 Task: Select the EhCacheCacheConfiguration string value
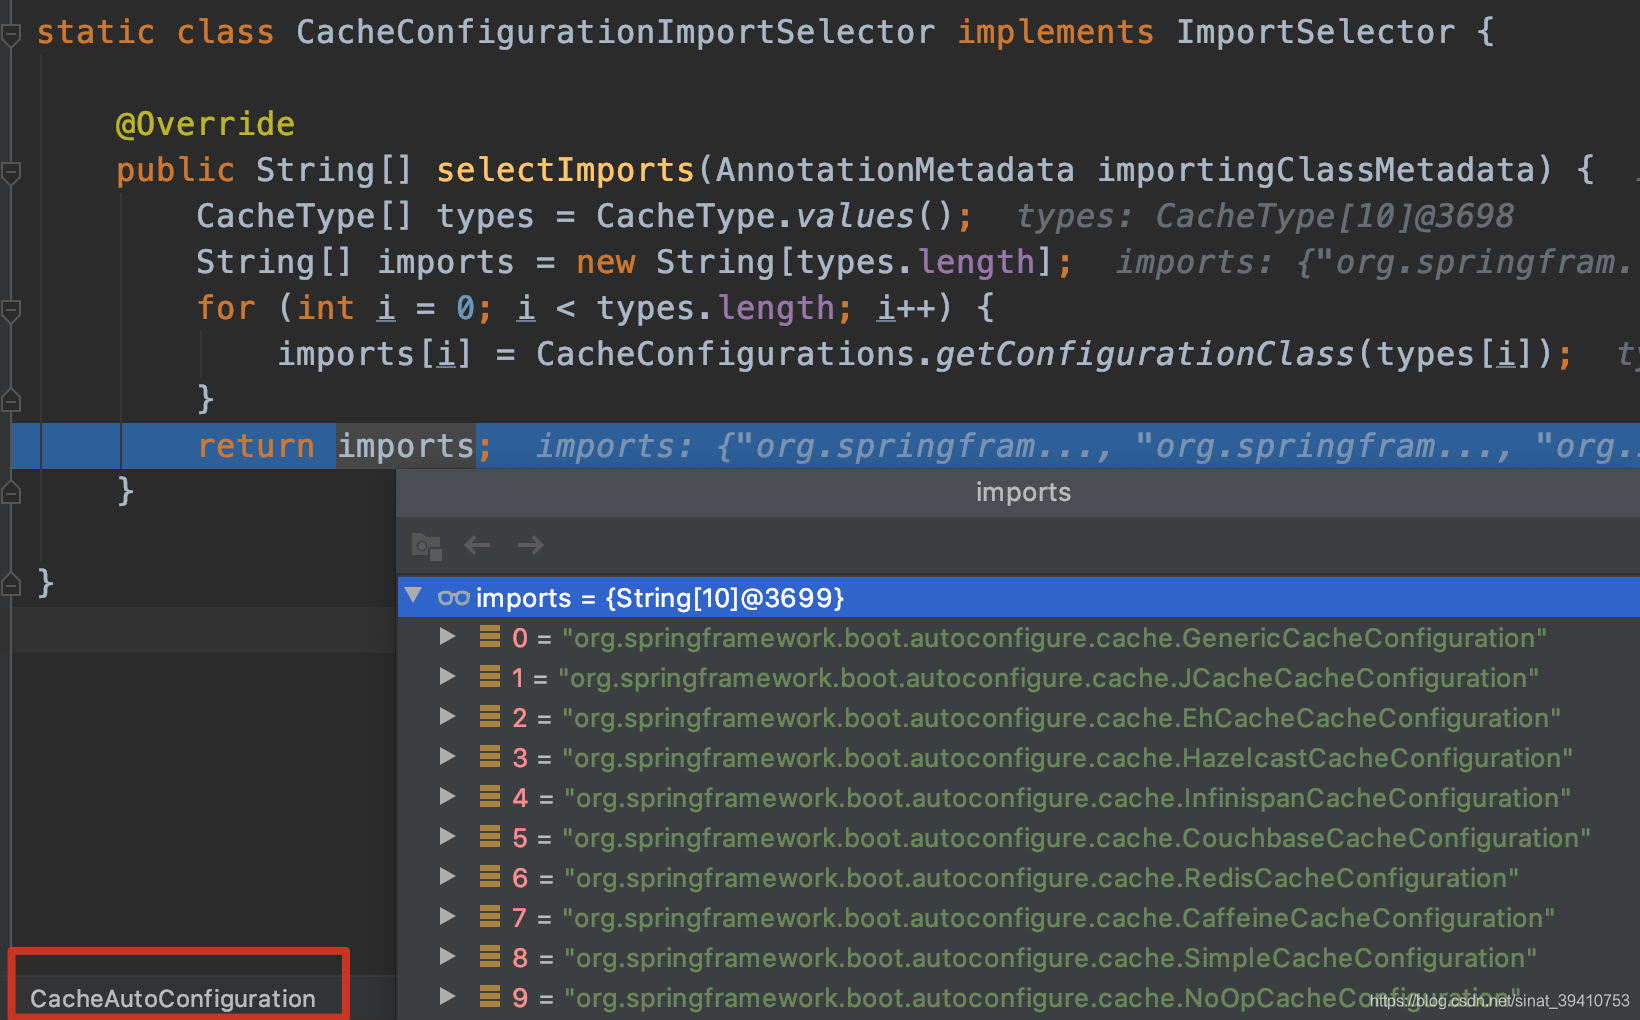pos(1061,718)
